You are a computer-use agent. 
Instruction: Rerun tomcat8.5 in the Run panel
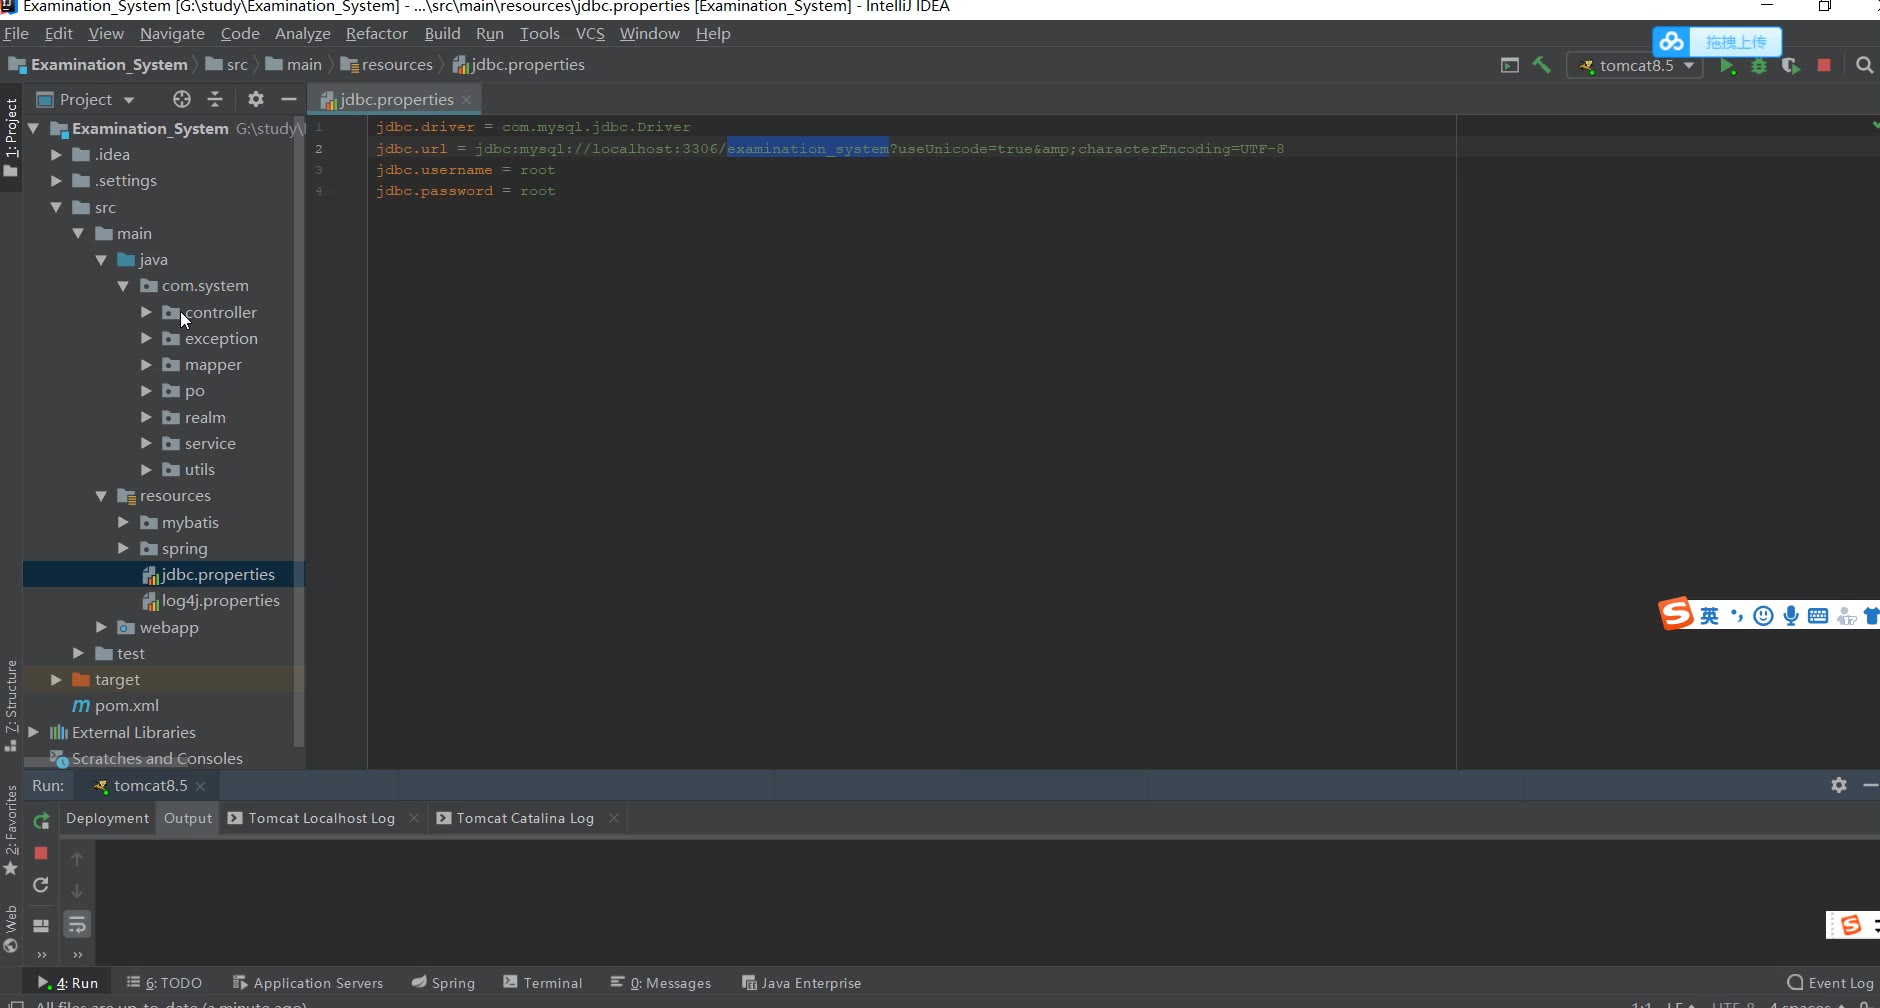(x=41, y=821)
